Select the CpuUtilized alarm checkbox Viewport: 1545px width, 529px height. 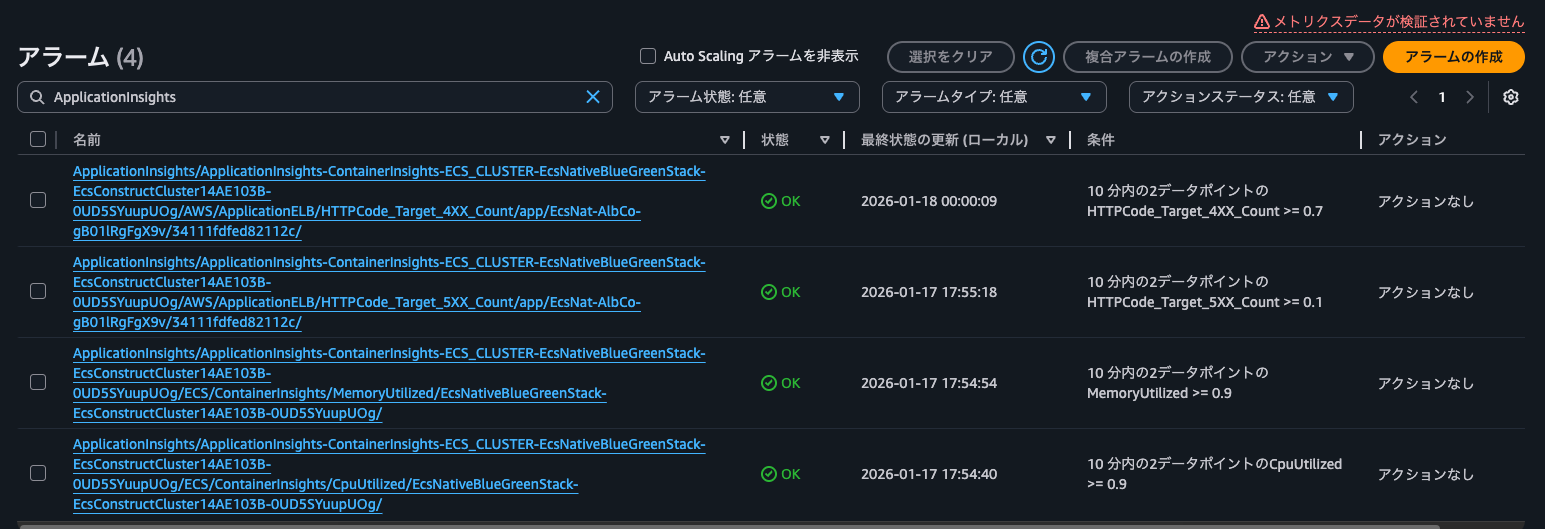[x=38, y=473]
